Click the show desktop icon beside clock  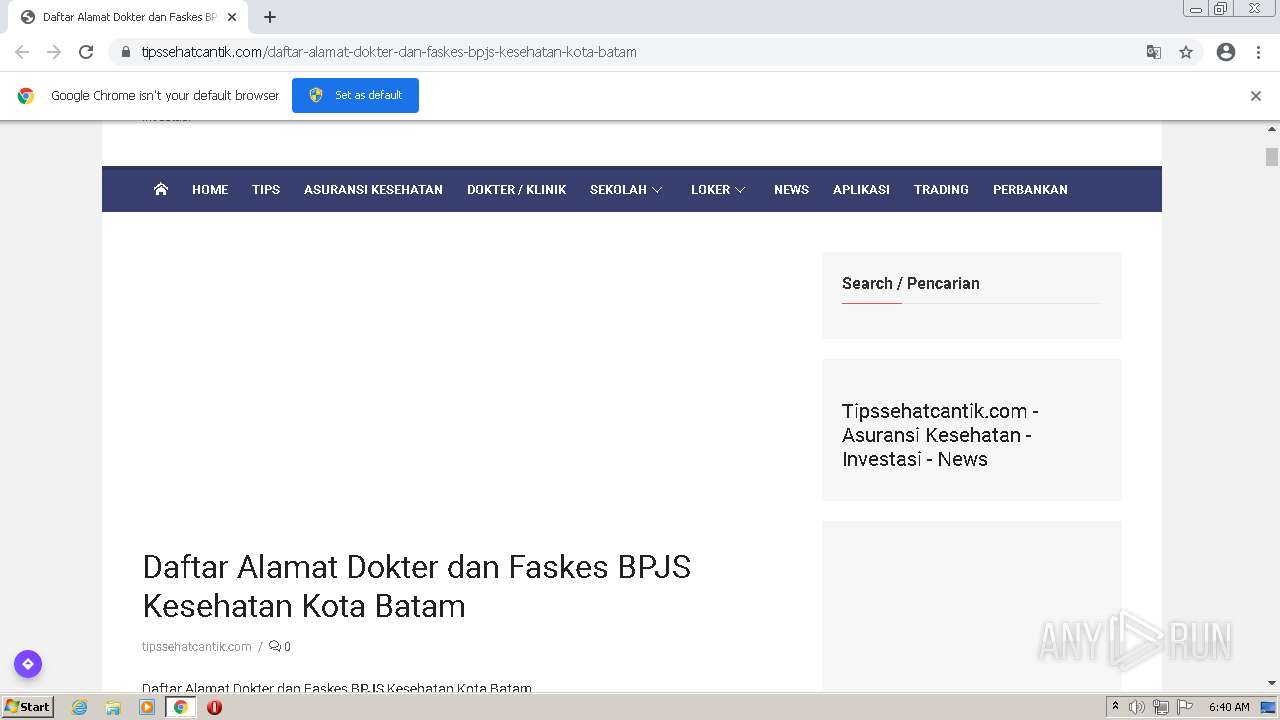[x=1269, y=707]
